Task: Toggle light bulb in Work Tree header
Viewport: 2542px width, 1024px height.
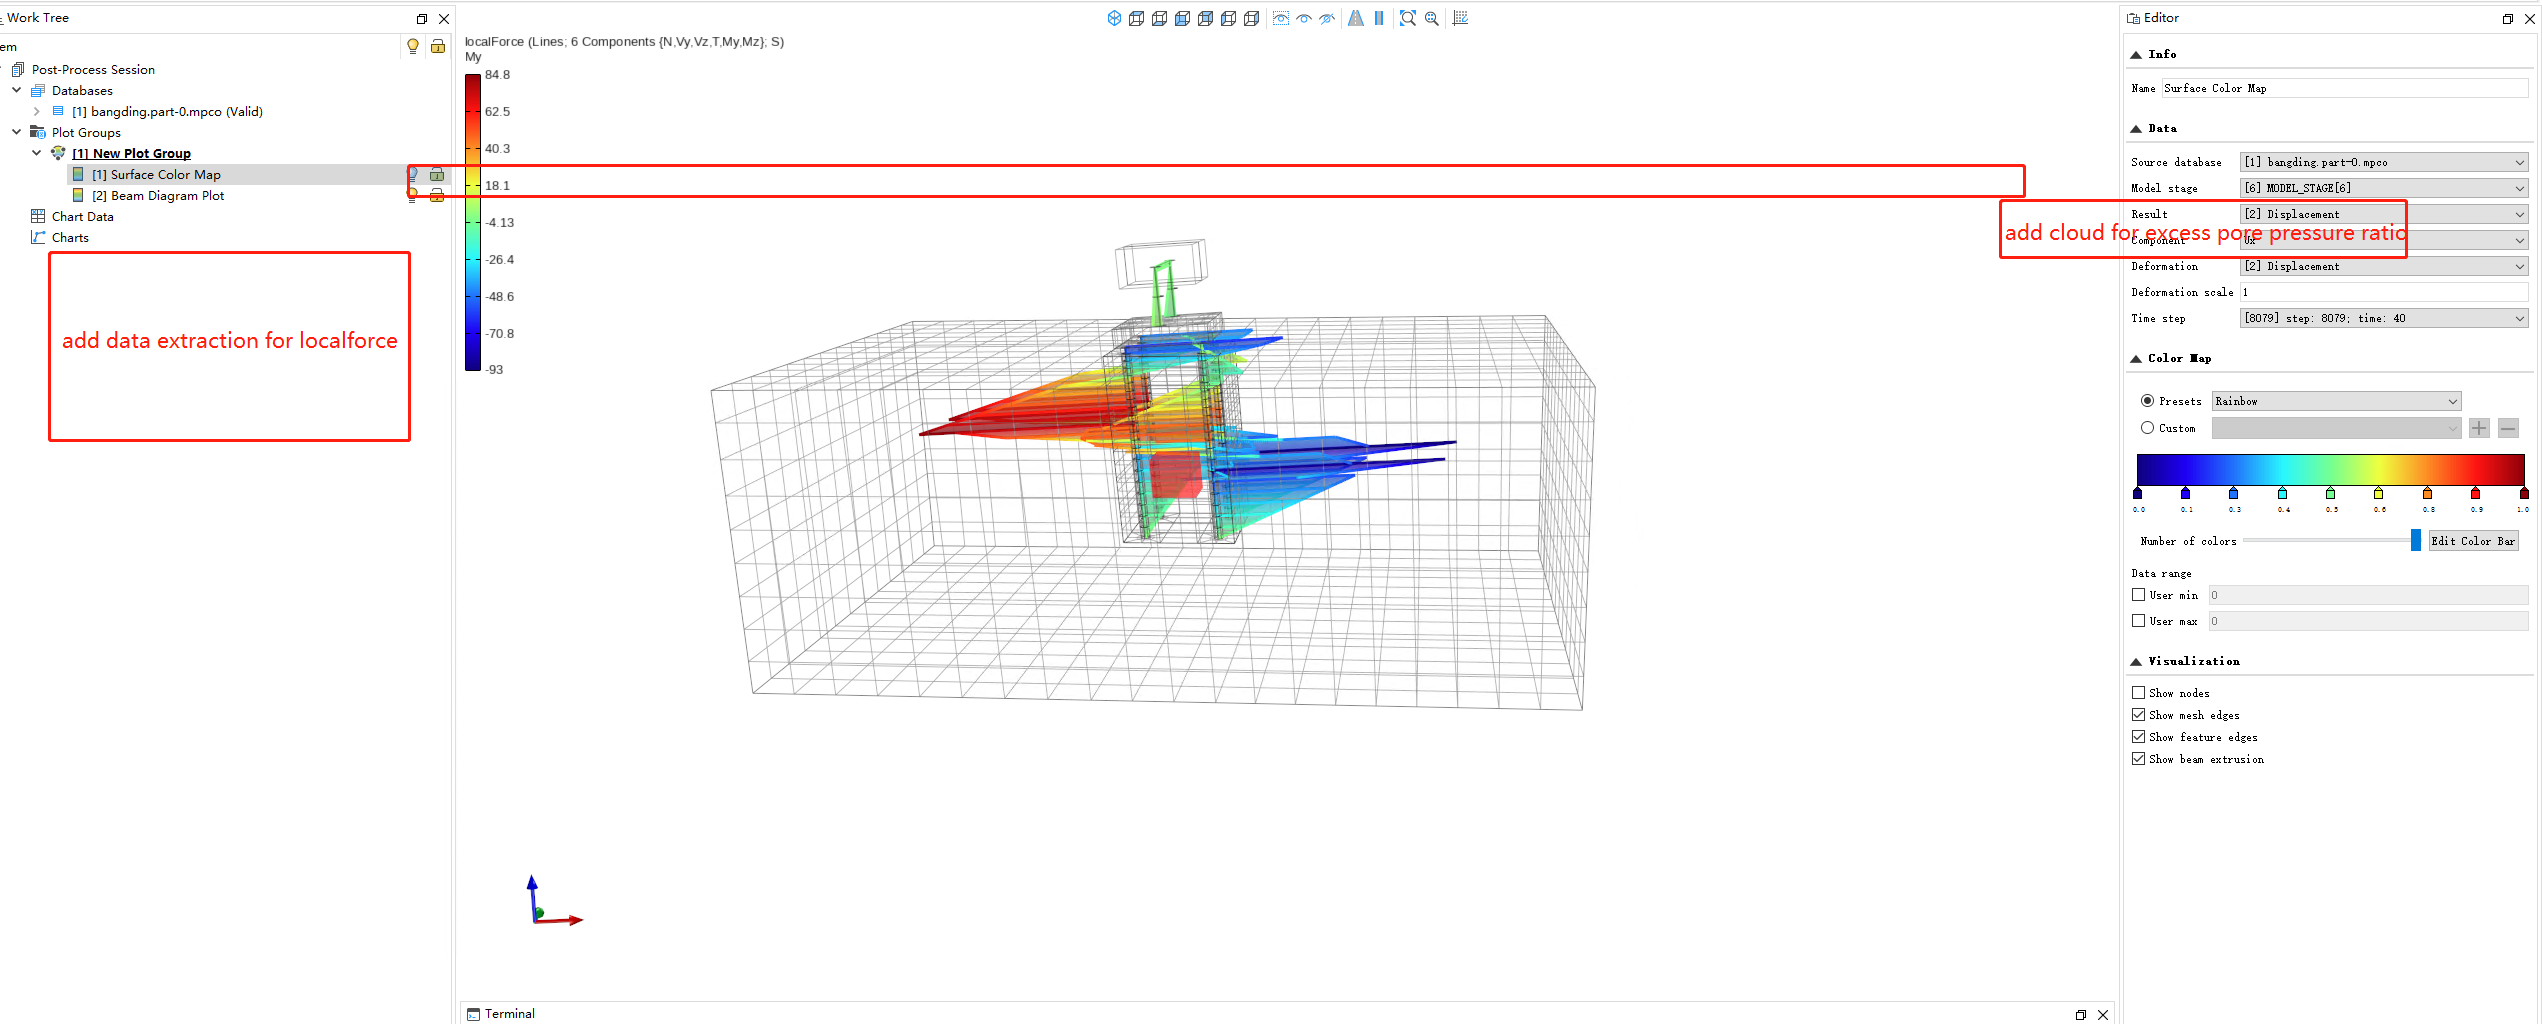Action: [413, 46]
